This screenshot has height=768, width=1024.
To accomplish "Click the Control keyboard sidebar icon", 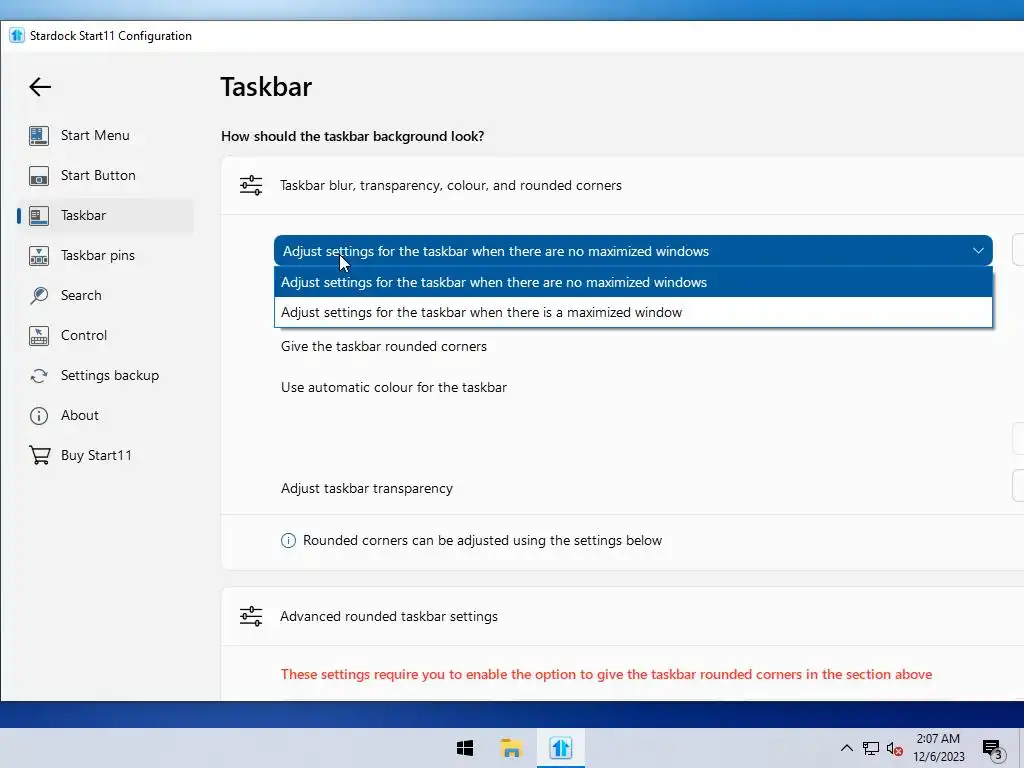I will (x=39, y=336).
